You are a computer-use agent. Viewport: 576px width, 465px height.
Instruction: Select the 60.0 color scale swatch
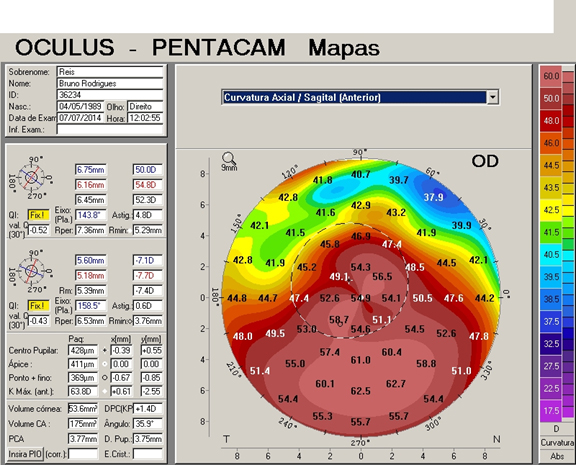coord(551,76)
